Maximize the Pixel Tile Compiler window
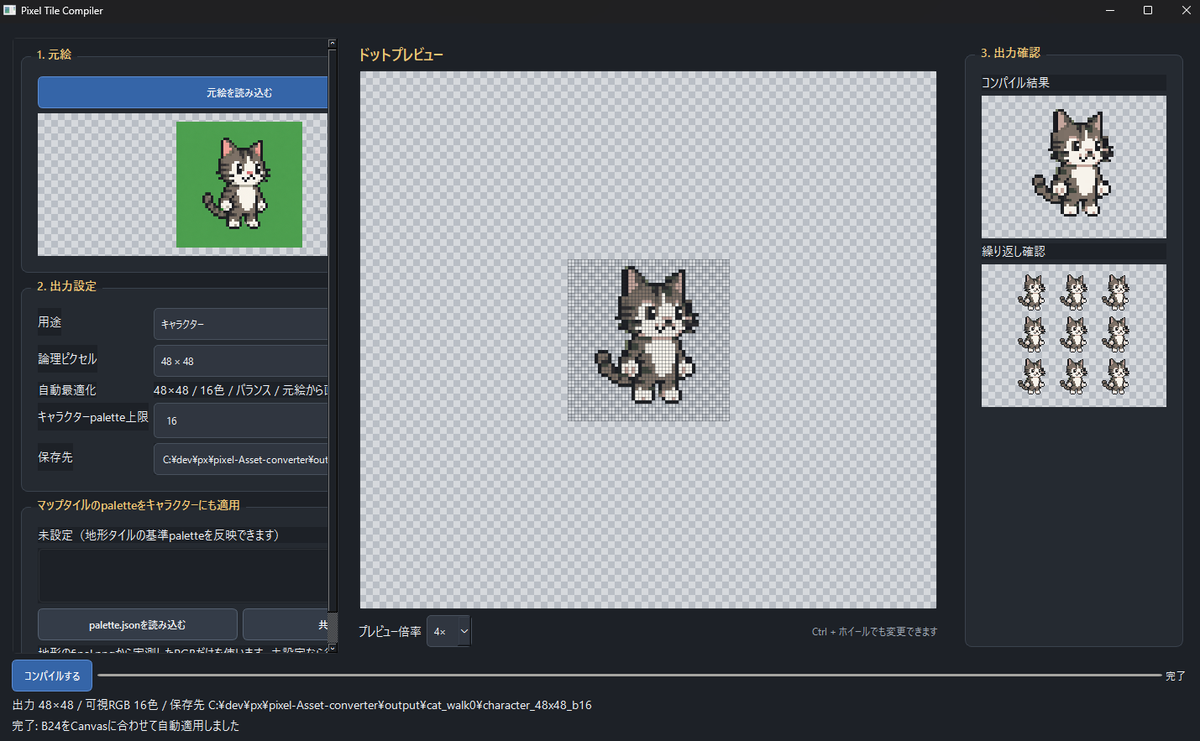 [1147, 10]
